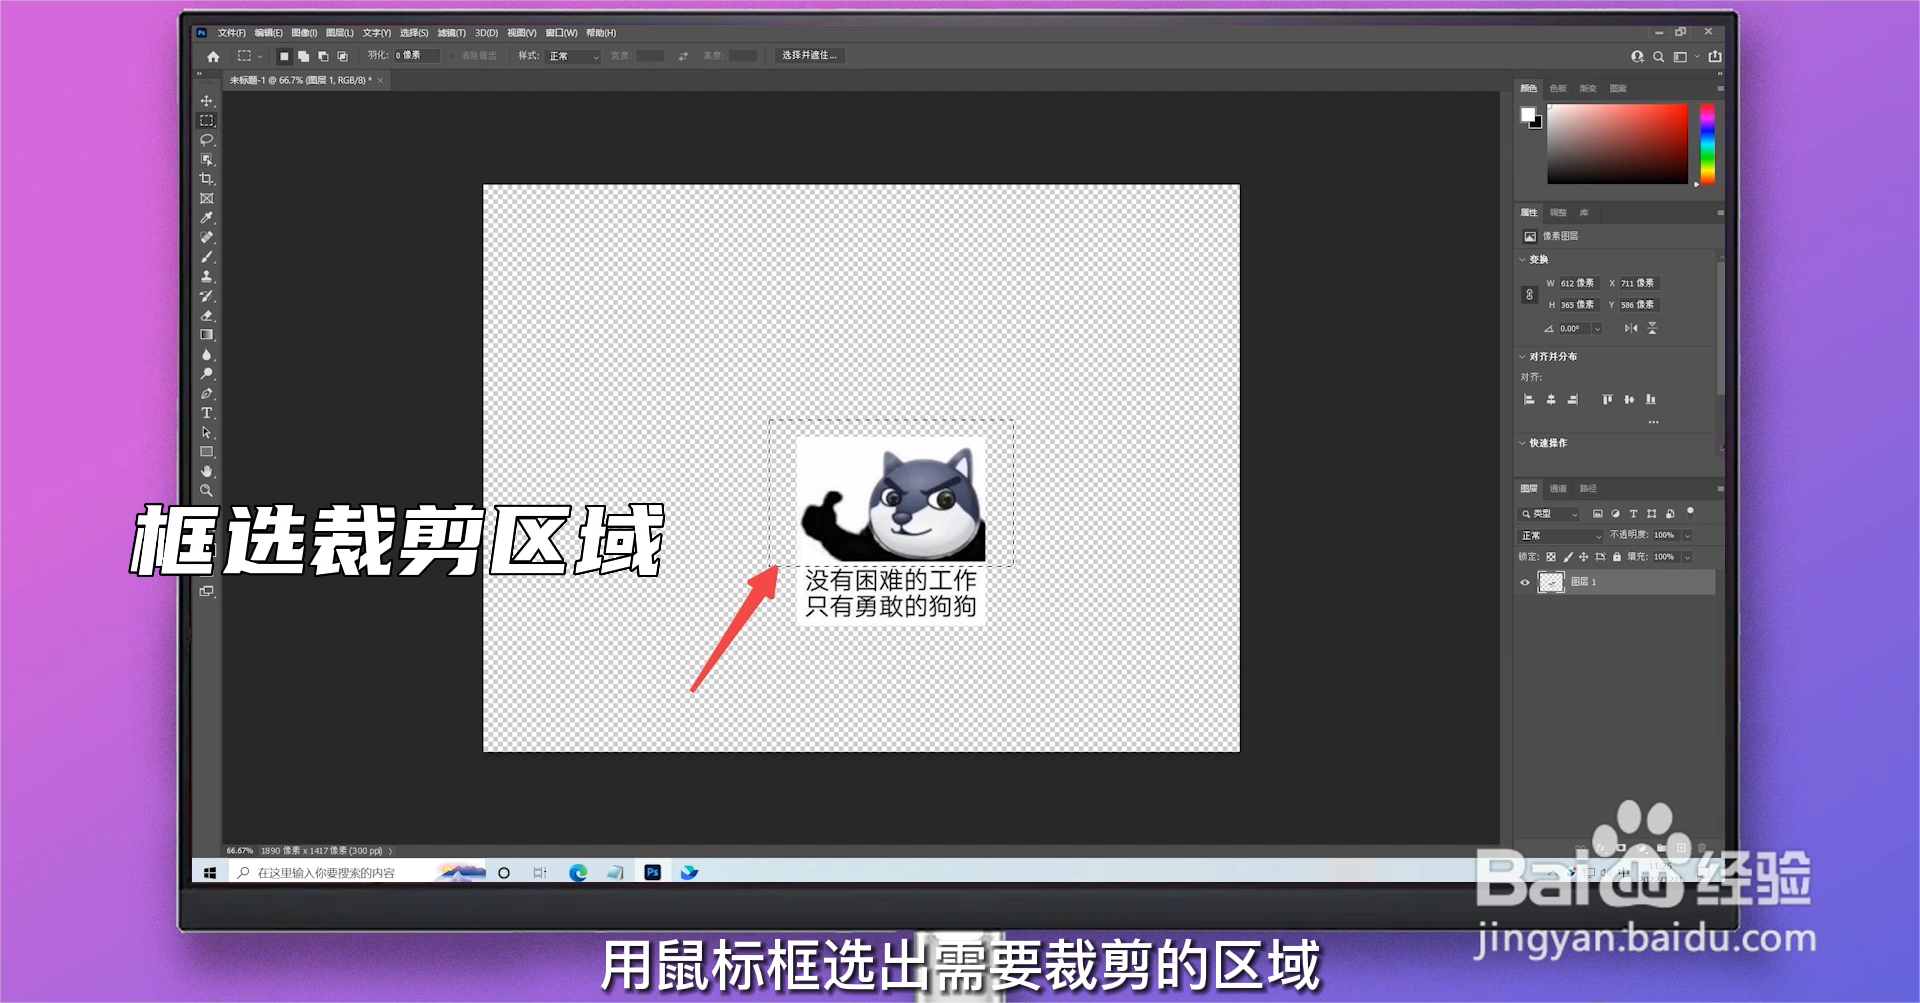
Task: Choose New Selection mode button
Action: [x=284, y=56]
